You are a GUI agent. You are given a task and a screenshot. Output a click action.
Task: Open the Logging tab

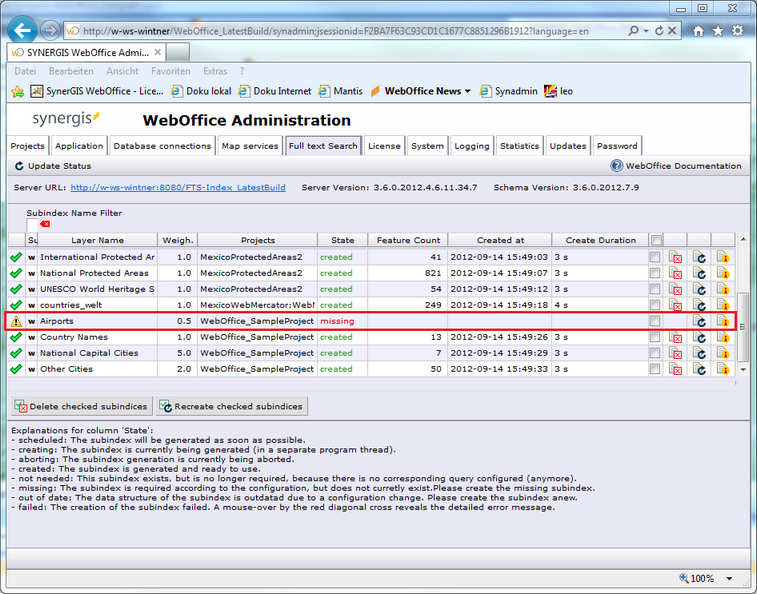(x=472, y=146)
